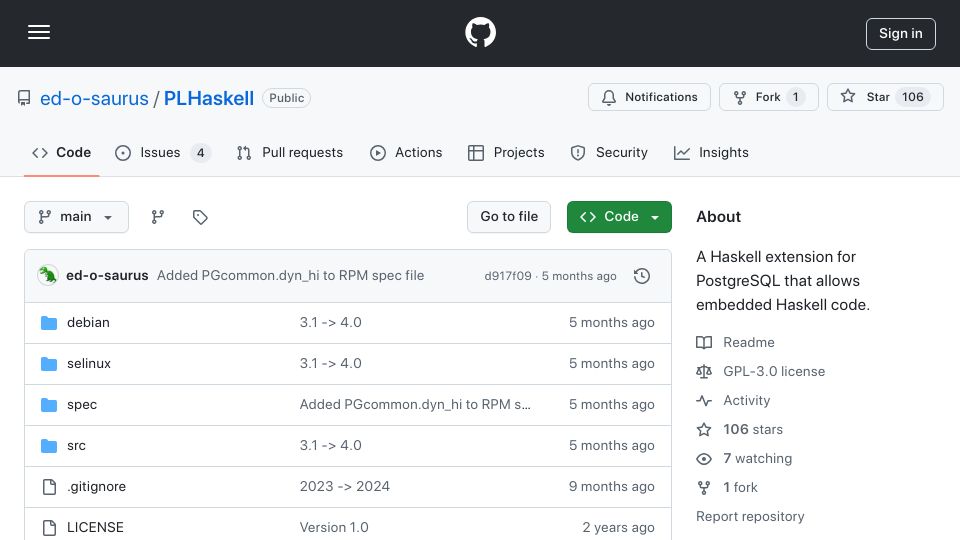The height and width of the screenshot is (540, 960).
Task: View commit history clock icon
Action: tap(642, 276)
